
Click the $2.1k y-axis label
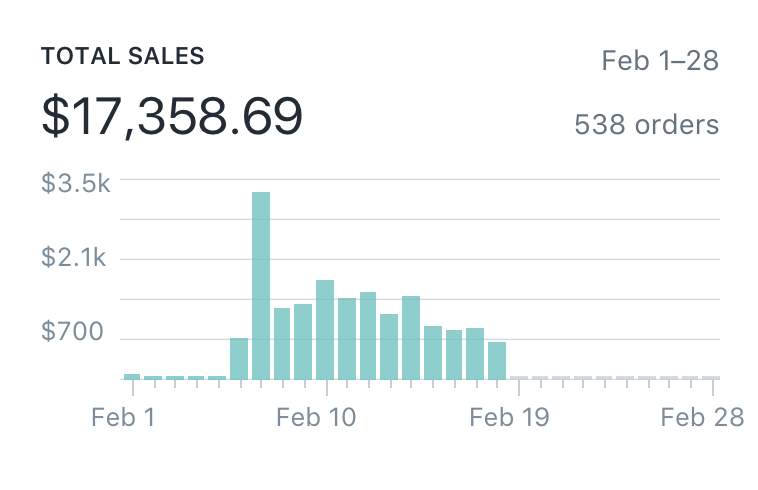[x=72, y=258]
